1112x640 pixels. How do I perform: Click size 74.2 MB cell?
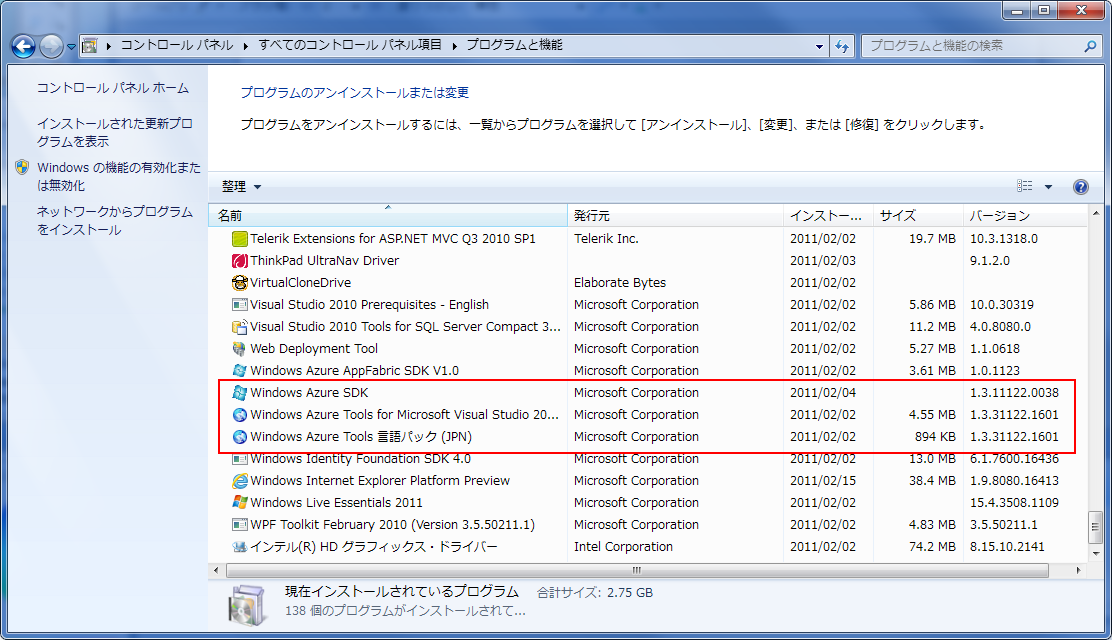pyautogui.click(x=933, y=547)
